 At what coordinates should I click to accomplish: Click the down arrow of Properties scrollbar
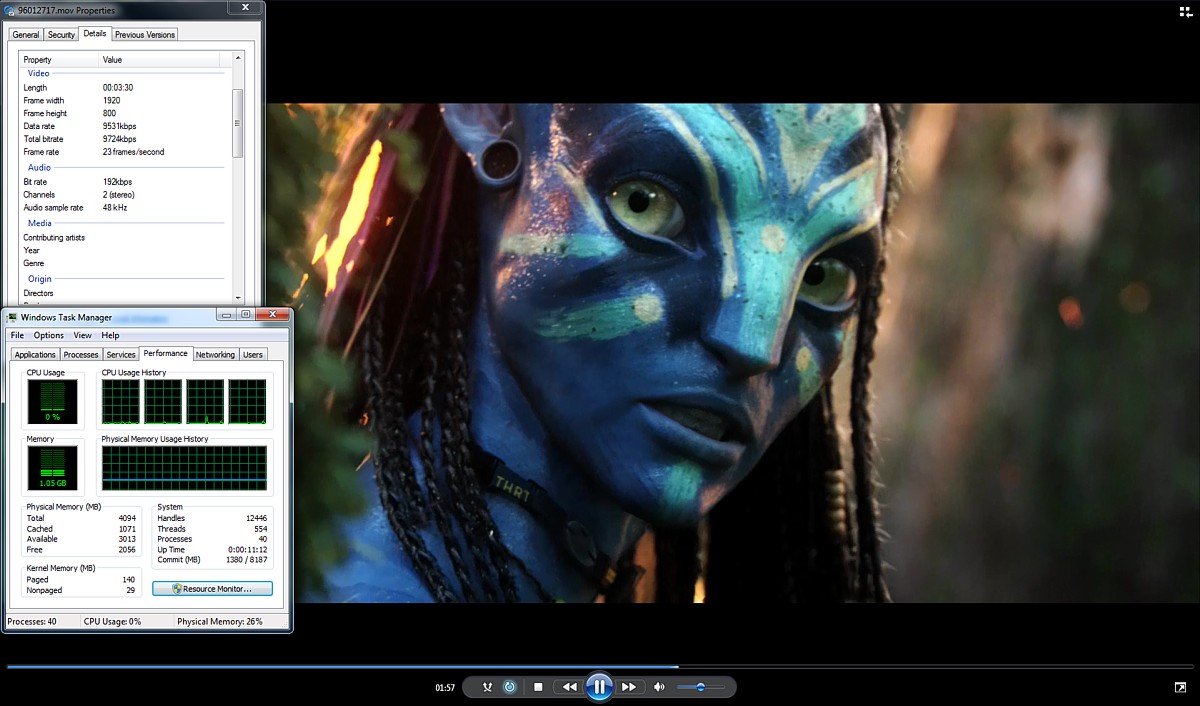(238, 297)
